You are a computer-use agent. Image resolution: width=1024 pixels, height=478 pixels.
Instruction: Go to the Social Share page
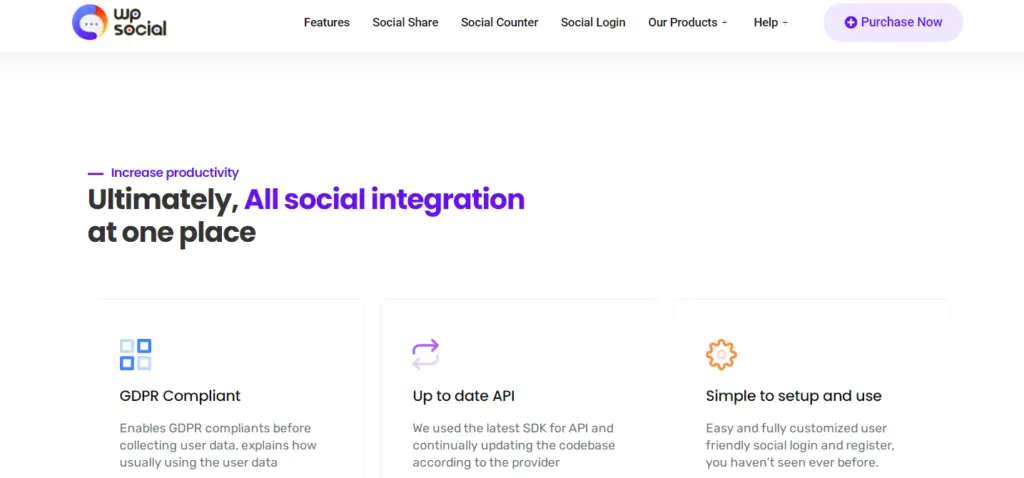coord(405,22)
